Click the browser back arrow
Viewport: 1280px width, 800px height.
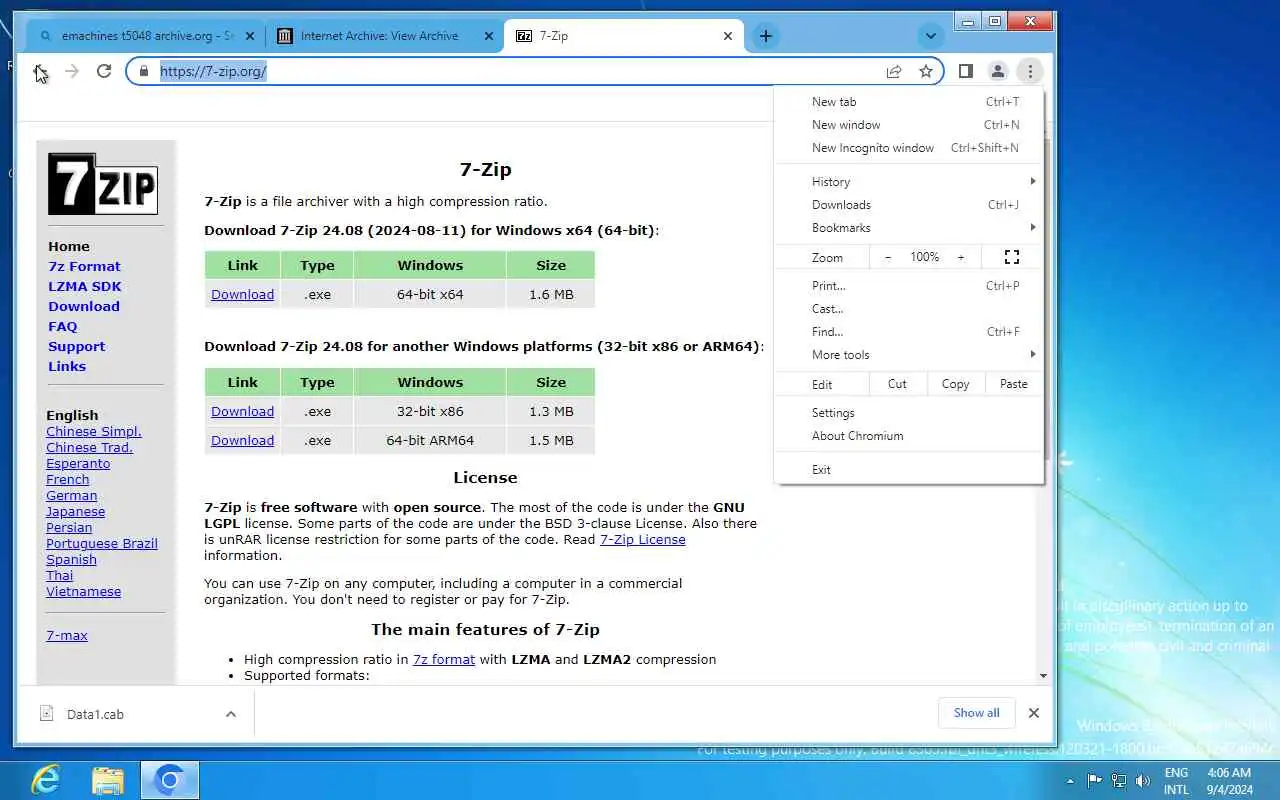39,71
